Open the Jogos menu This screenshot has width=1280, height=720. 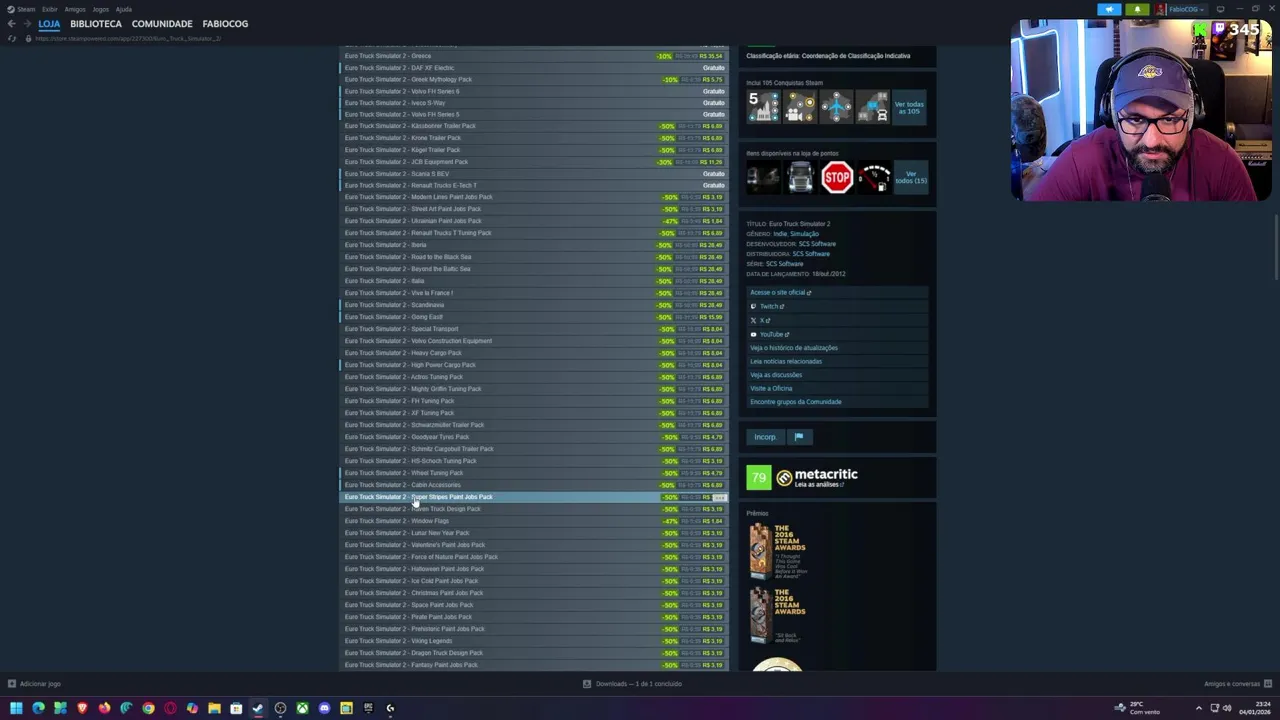point(101,9)
